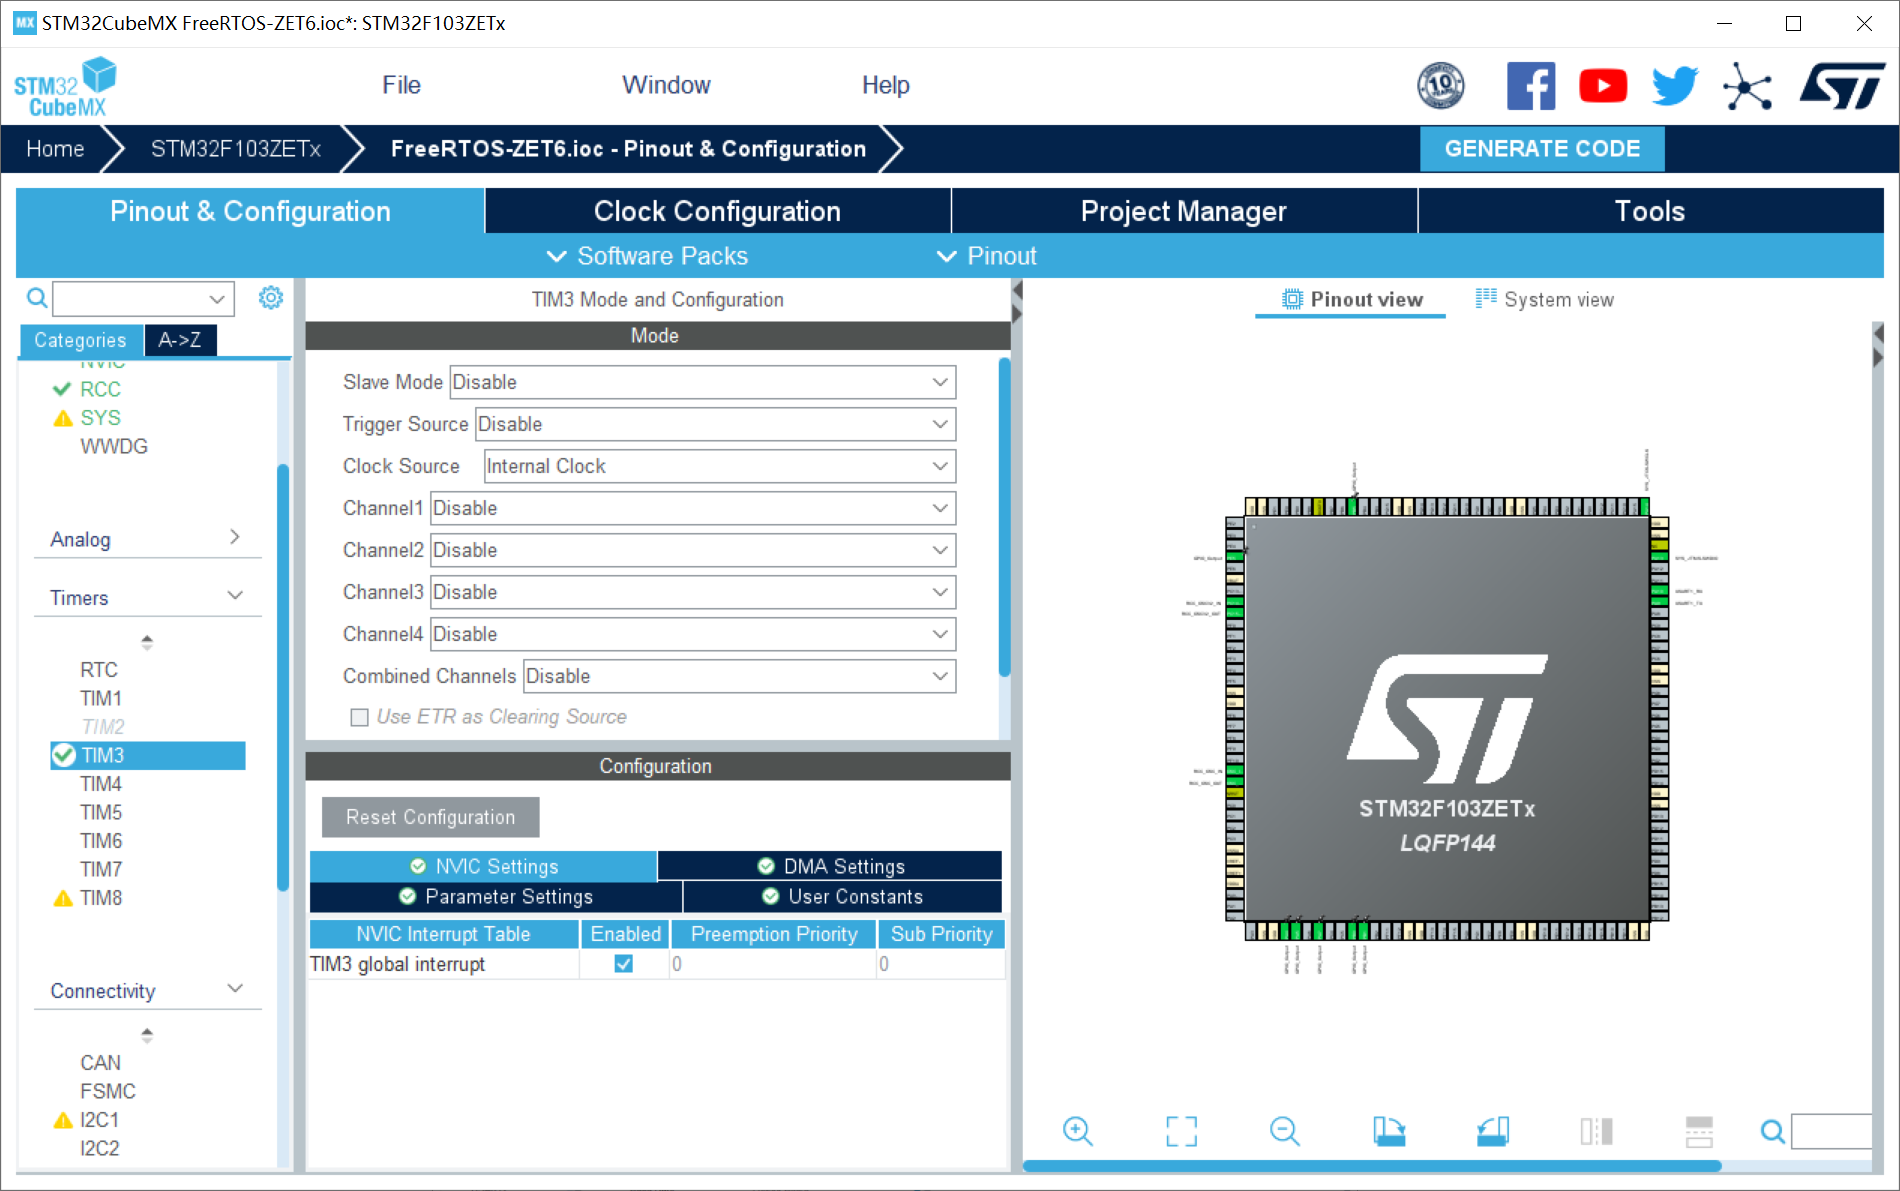Click the TIM8 warning triangle icon
Viewport: 1900px width, 1191px height.
(x=63, y=898)
